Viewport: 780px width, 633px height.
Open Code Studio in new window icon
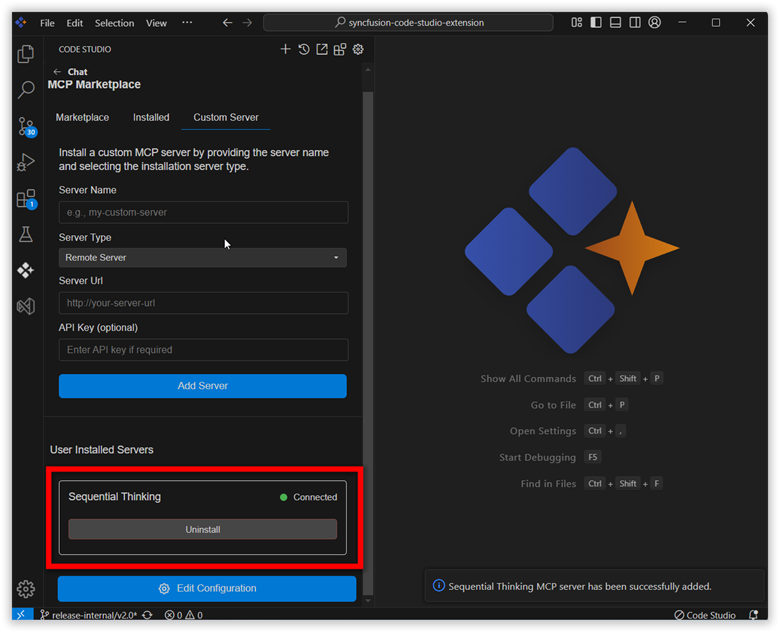(x=322, y=49)
